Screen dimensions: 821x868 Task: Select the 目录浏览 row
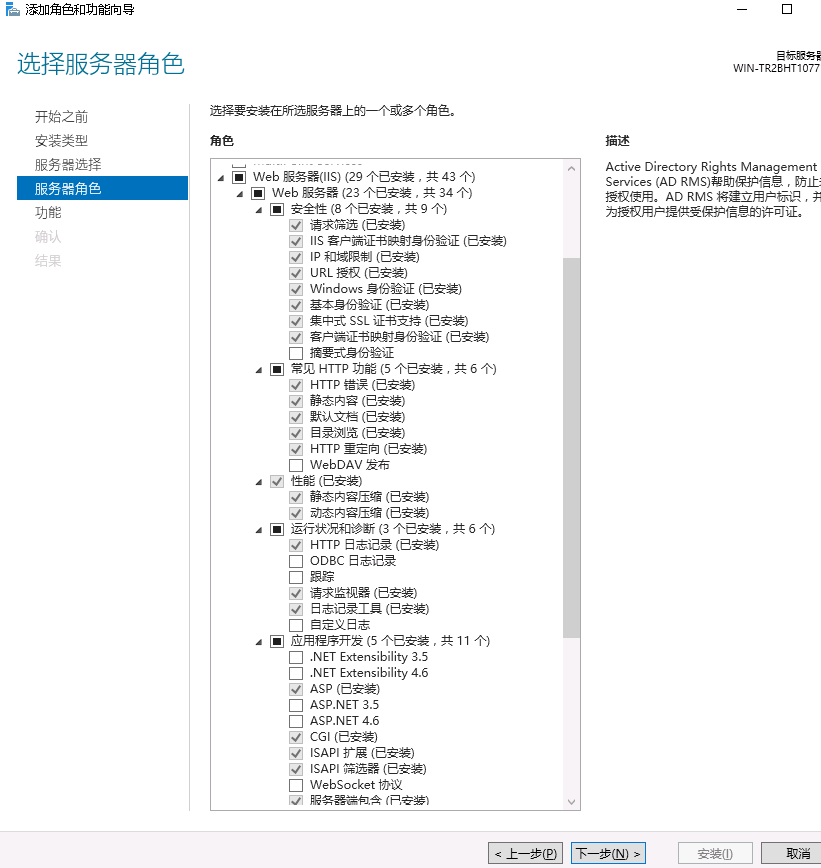[357, 433]
